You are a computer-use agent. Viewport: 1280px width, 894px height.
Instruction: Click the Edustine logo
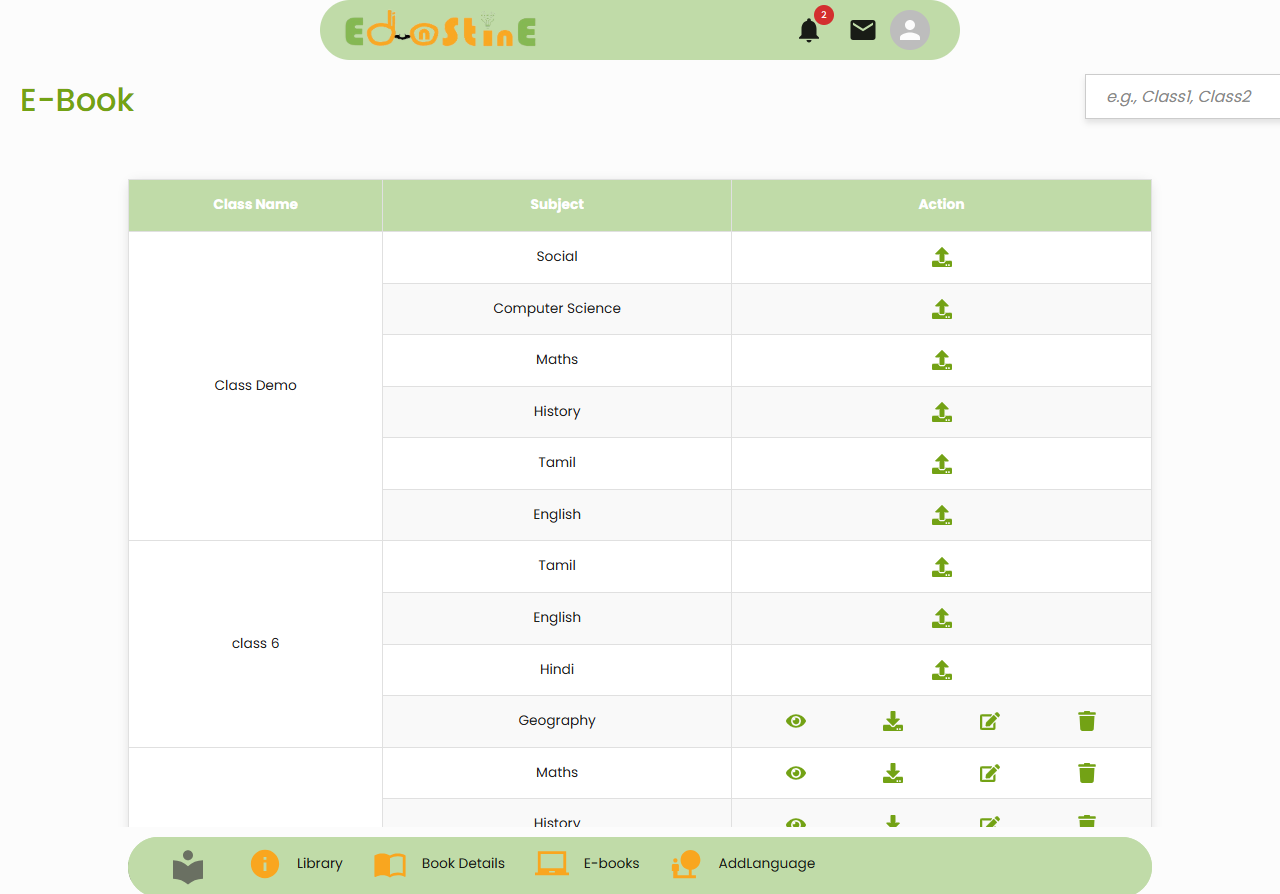pos(441,31)
